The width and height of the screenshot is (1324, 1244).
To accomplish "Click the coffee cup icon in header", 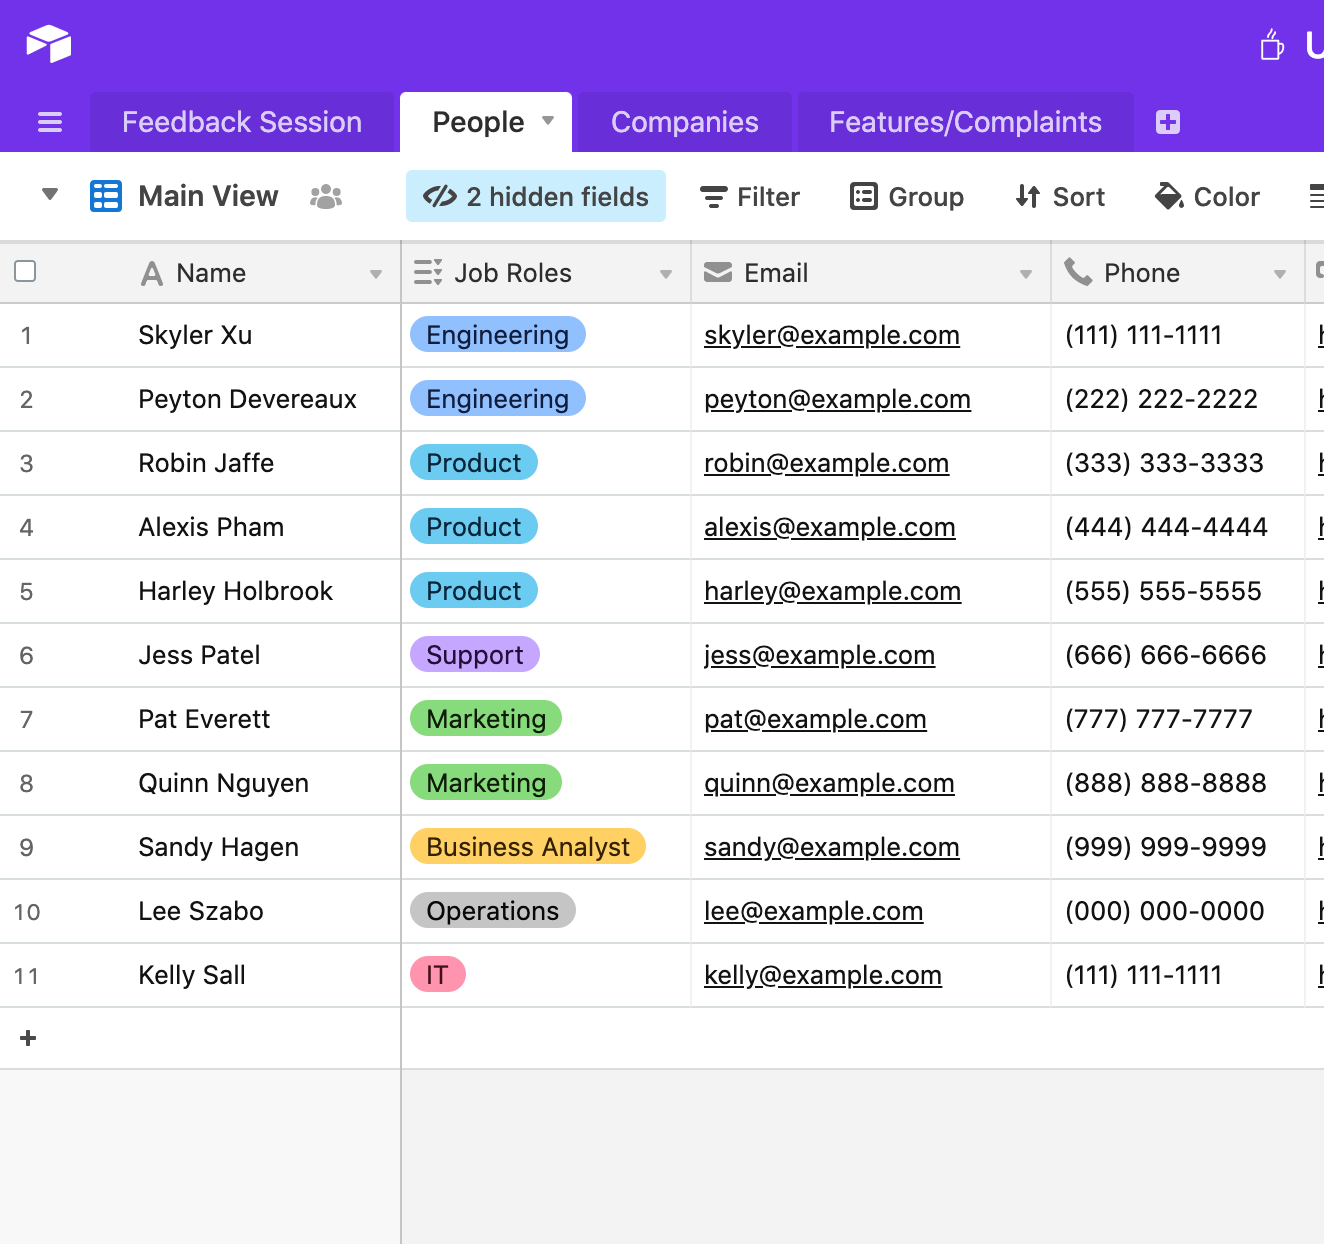I will point(1271,45).
